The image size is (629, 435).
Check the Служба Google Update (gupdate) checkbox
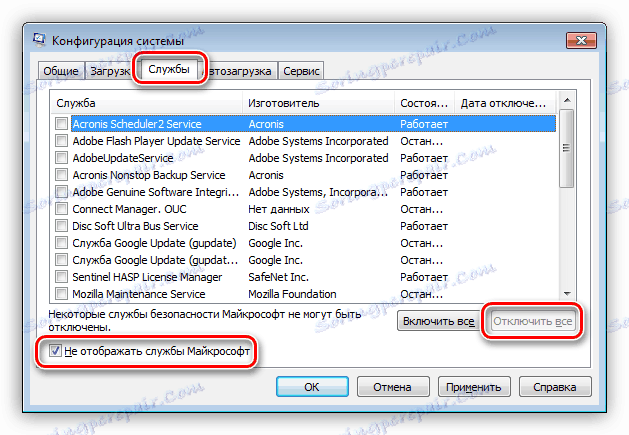point(61,243)
